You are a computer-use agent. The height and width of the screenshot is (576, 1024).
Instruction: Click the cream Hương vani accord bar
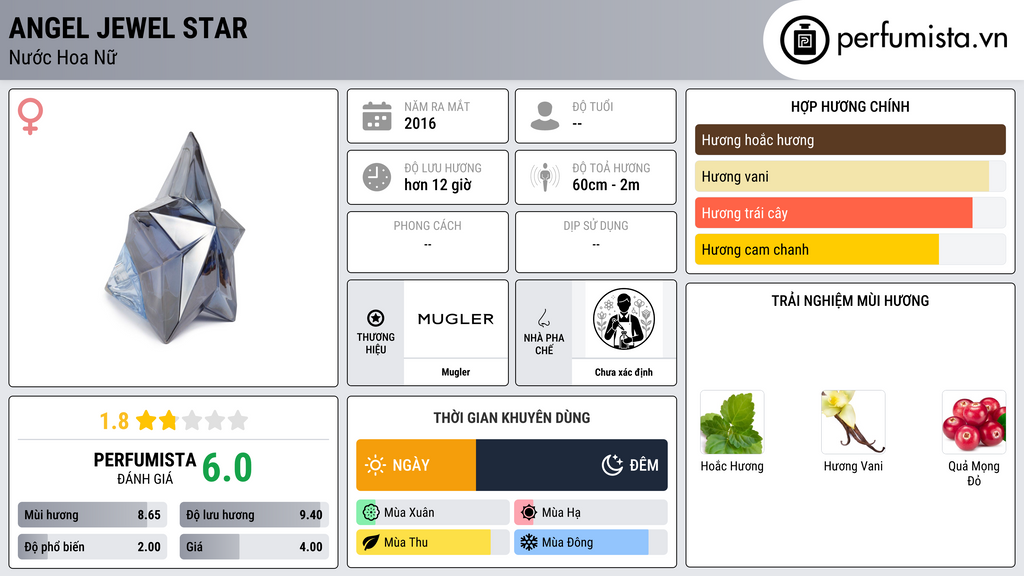coord(850,176)
